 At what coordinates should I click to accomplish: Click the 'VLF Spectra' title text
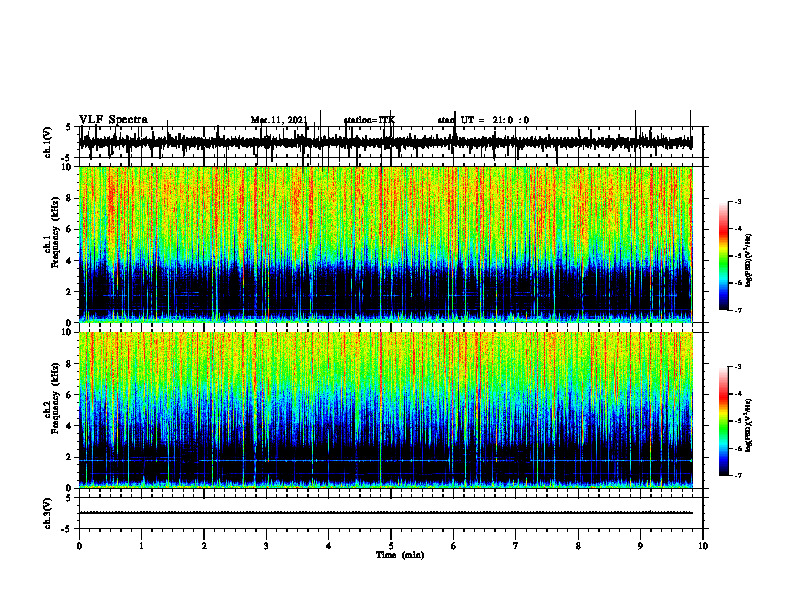click(113, 120)
